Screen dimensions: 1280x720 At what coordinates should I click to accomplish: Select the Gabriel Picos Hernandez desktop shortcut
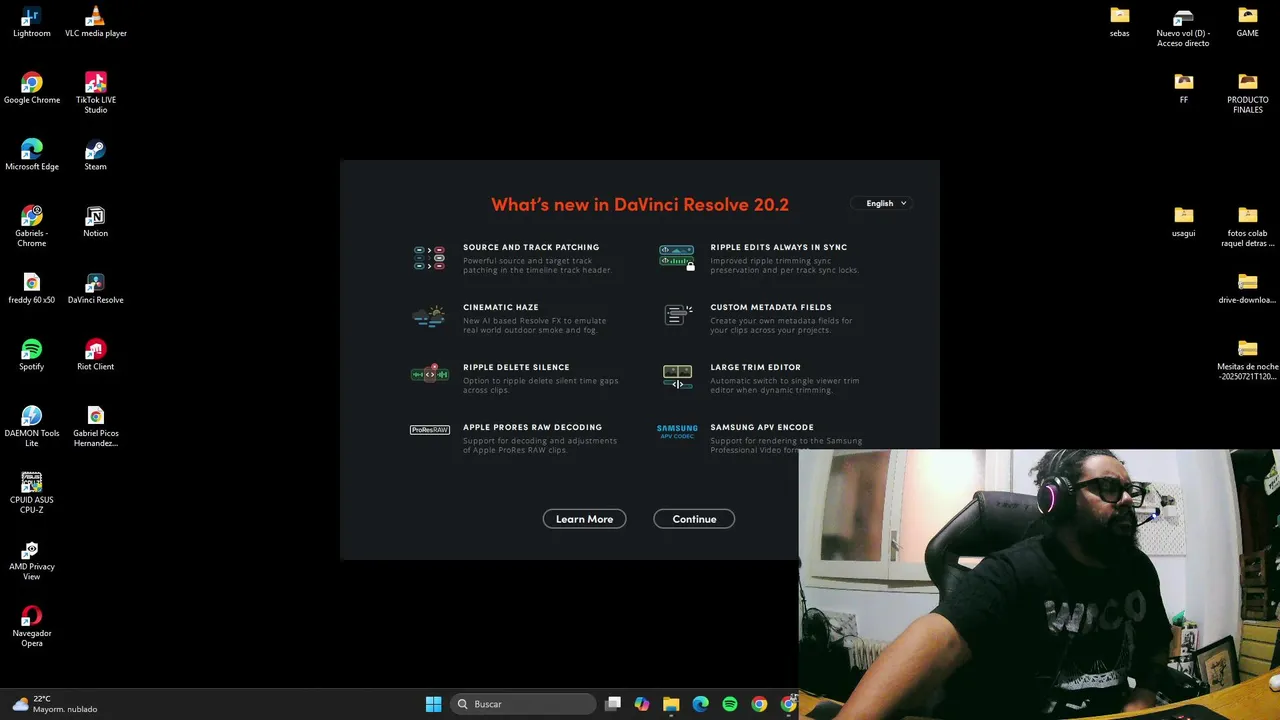[96, 426]
